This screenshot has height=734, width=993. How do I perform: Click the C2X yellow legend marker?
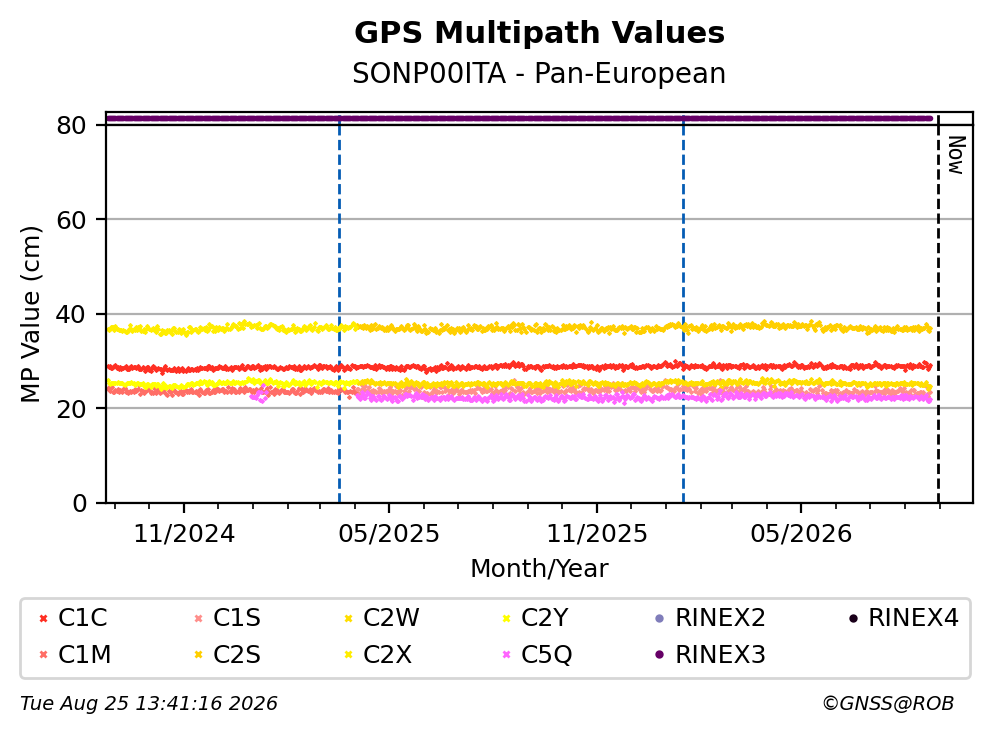click(348, 654)
